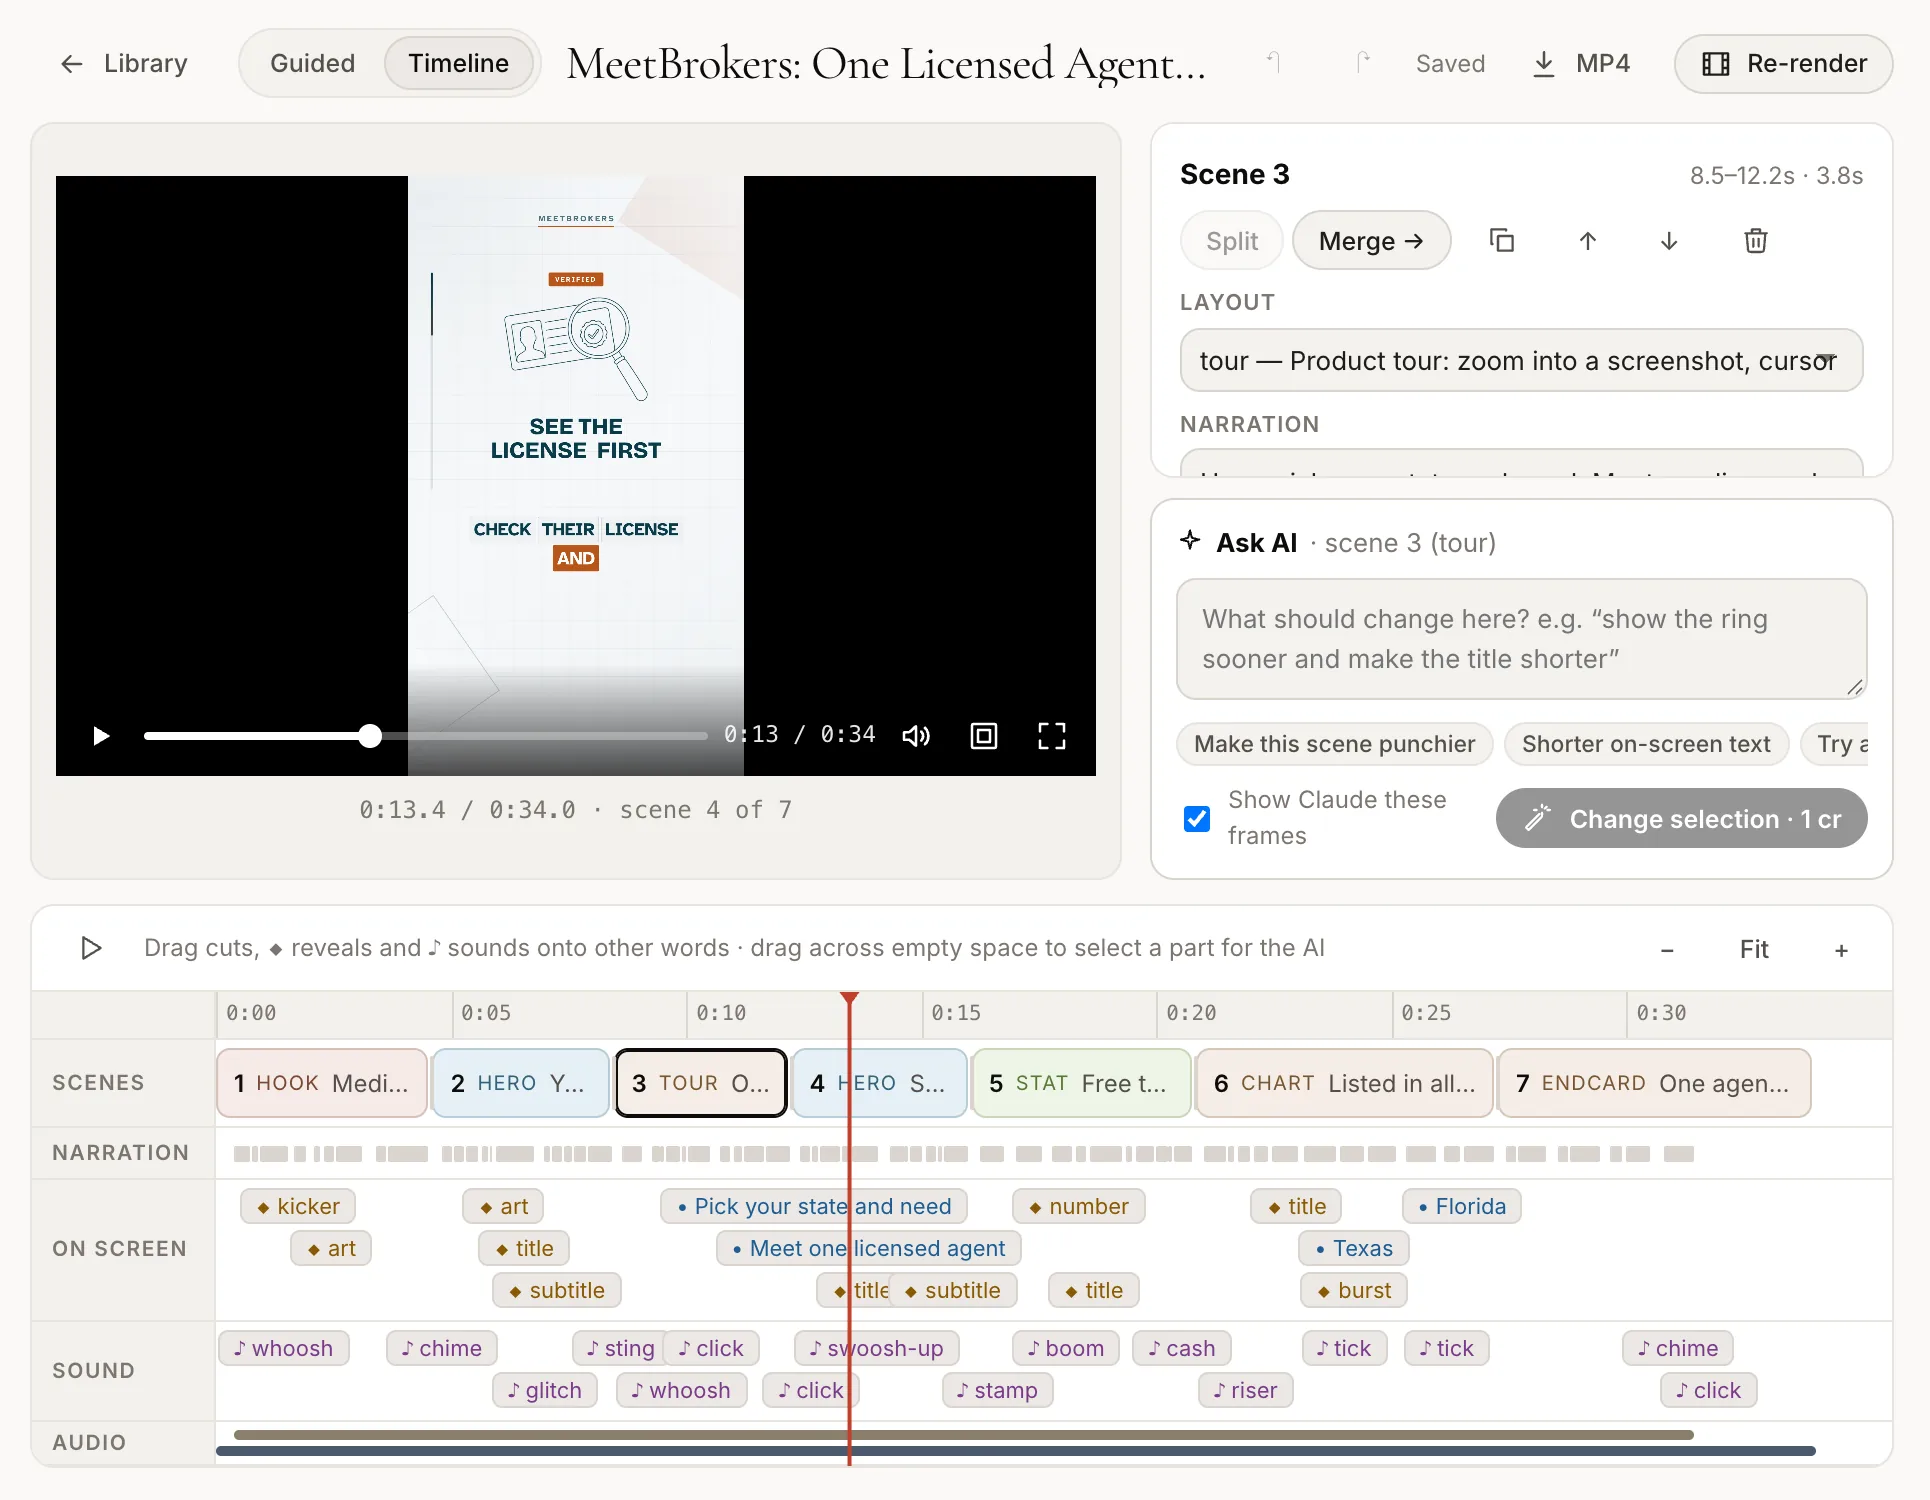Click the narration waveform track
The width and height of the screenshot is (1930, 1500).
point(963,1154)
